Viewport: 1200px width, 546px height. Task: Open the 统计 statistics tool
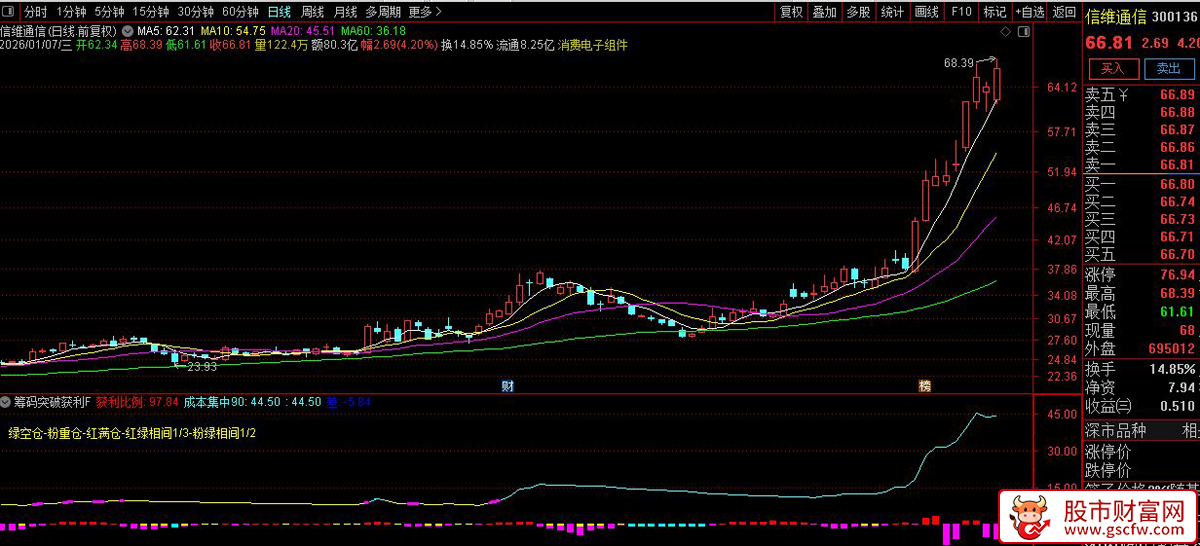pos(893,12)
